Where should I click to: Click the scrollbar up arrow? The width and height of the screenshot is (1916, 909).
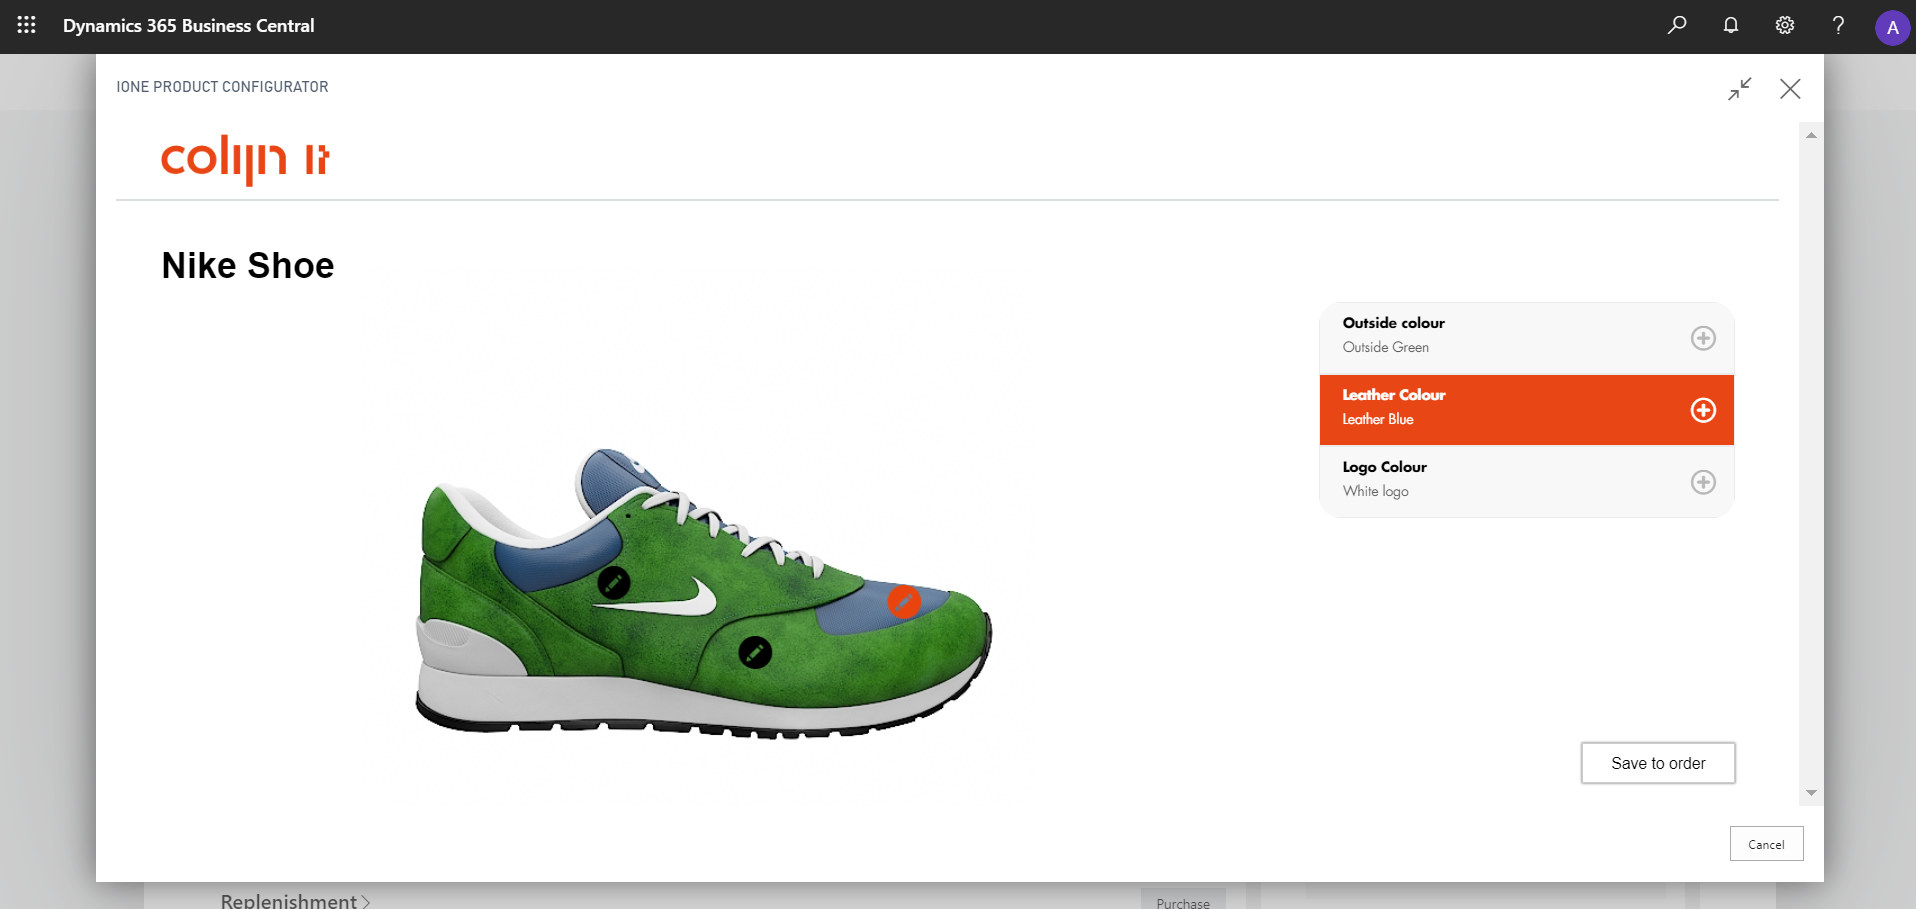[1811, 135]
